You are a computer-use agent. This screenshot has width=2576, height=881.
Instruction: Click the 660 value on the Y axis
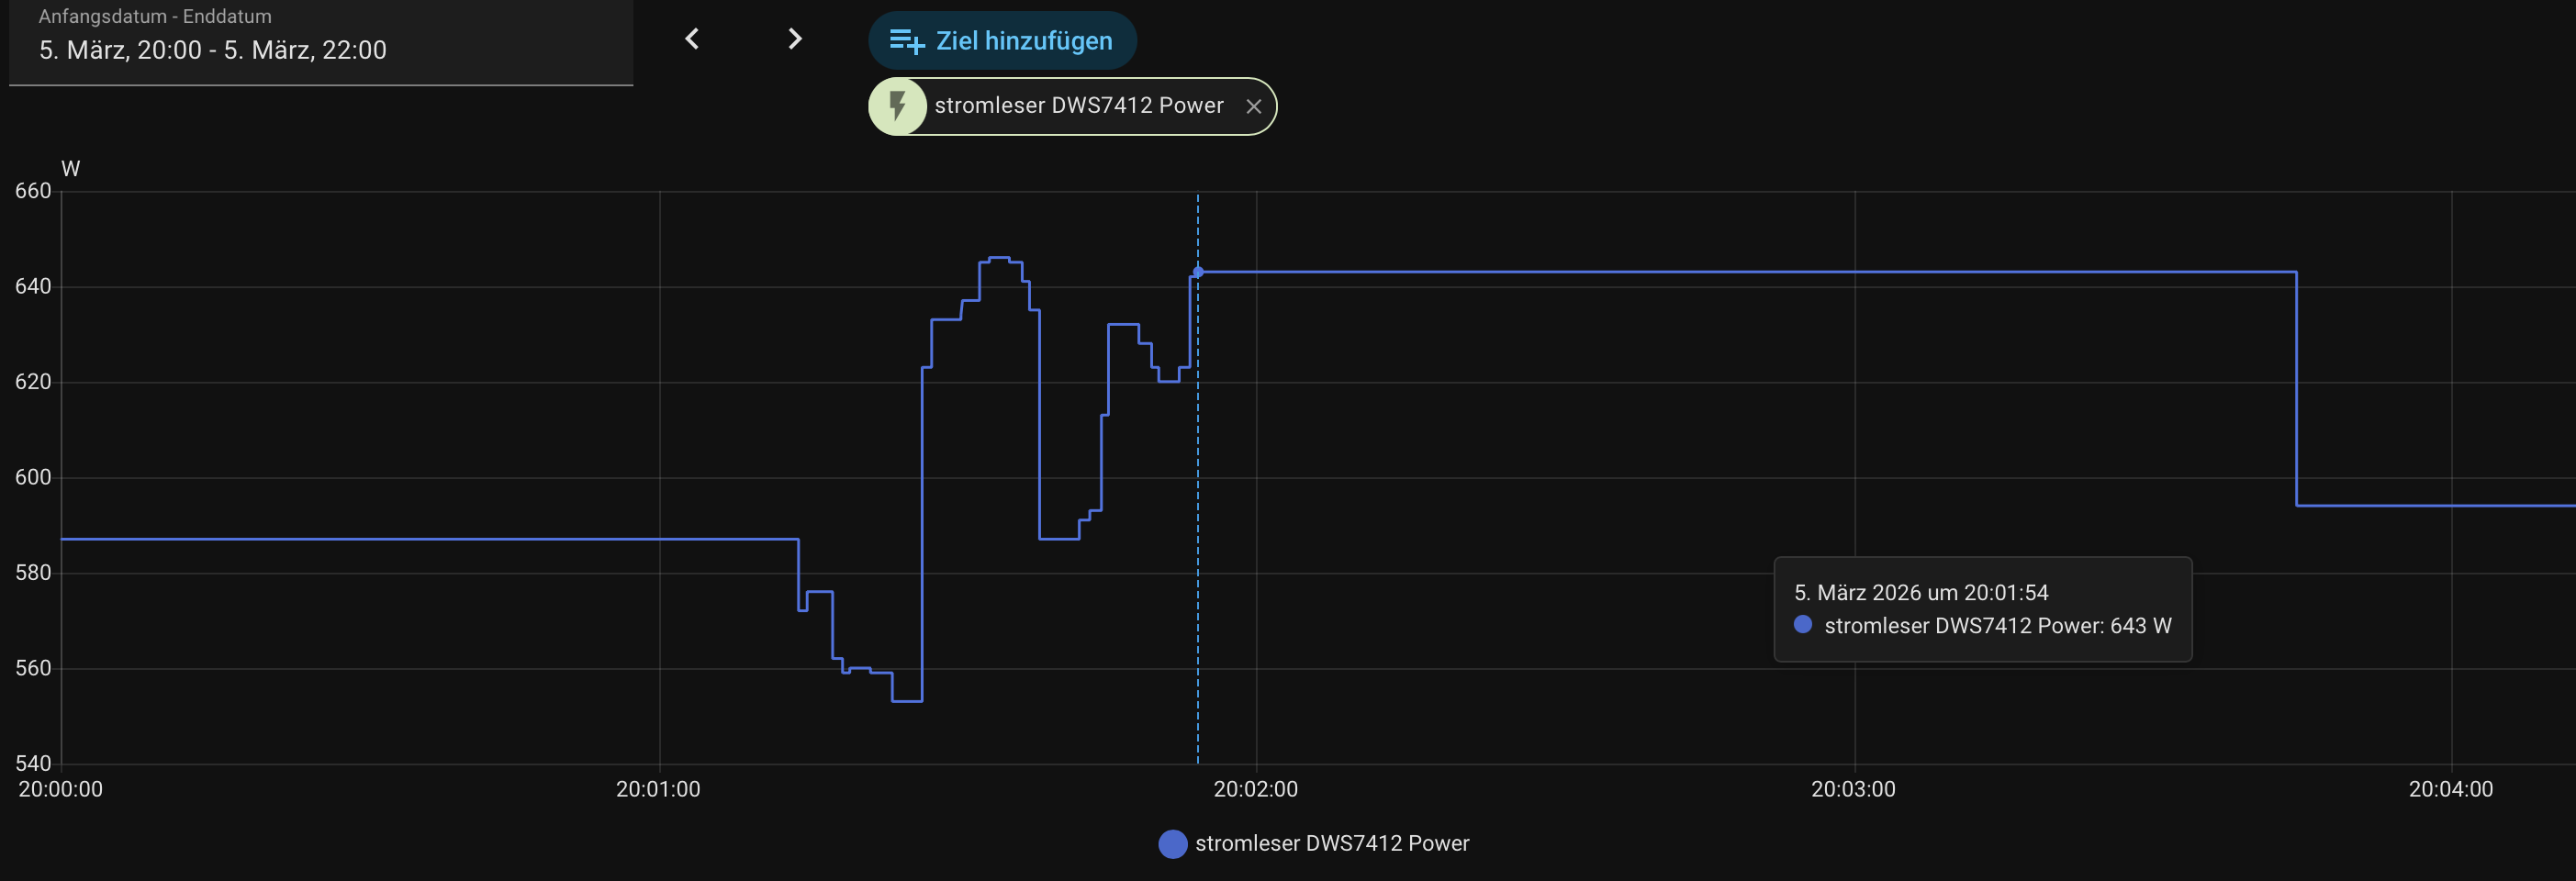click(x=33, y=191)
